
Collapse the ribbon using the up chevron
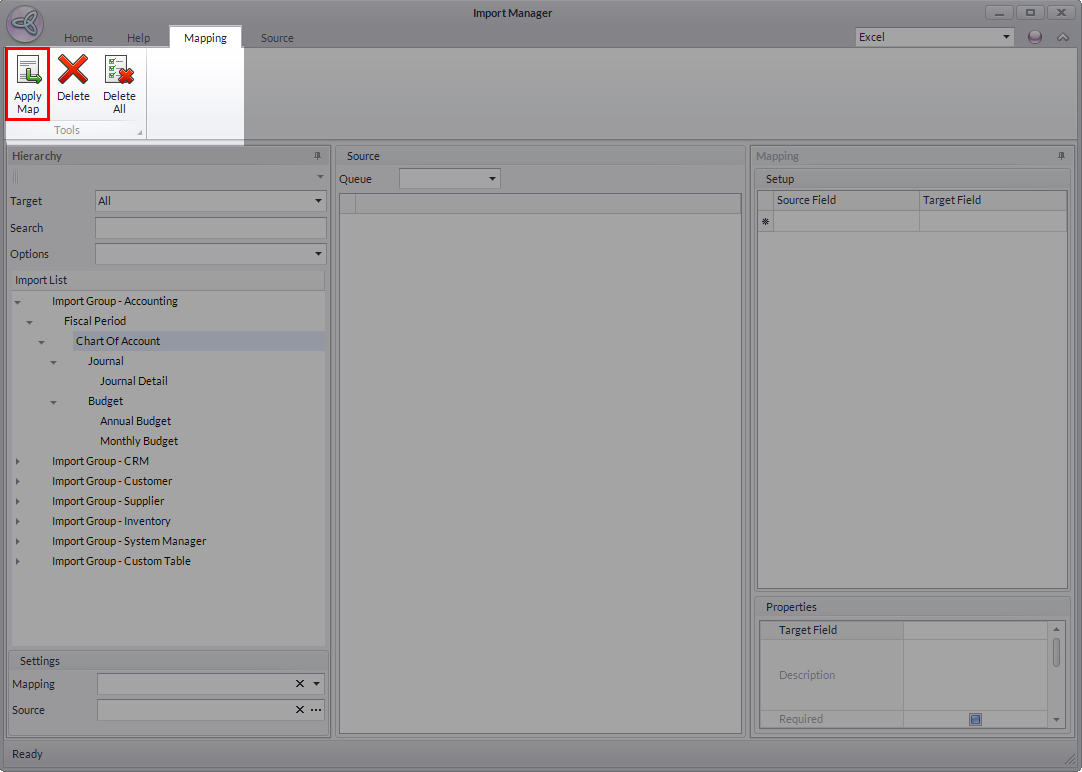click(1063, 37)
